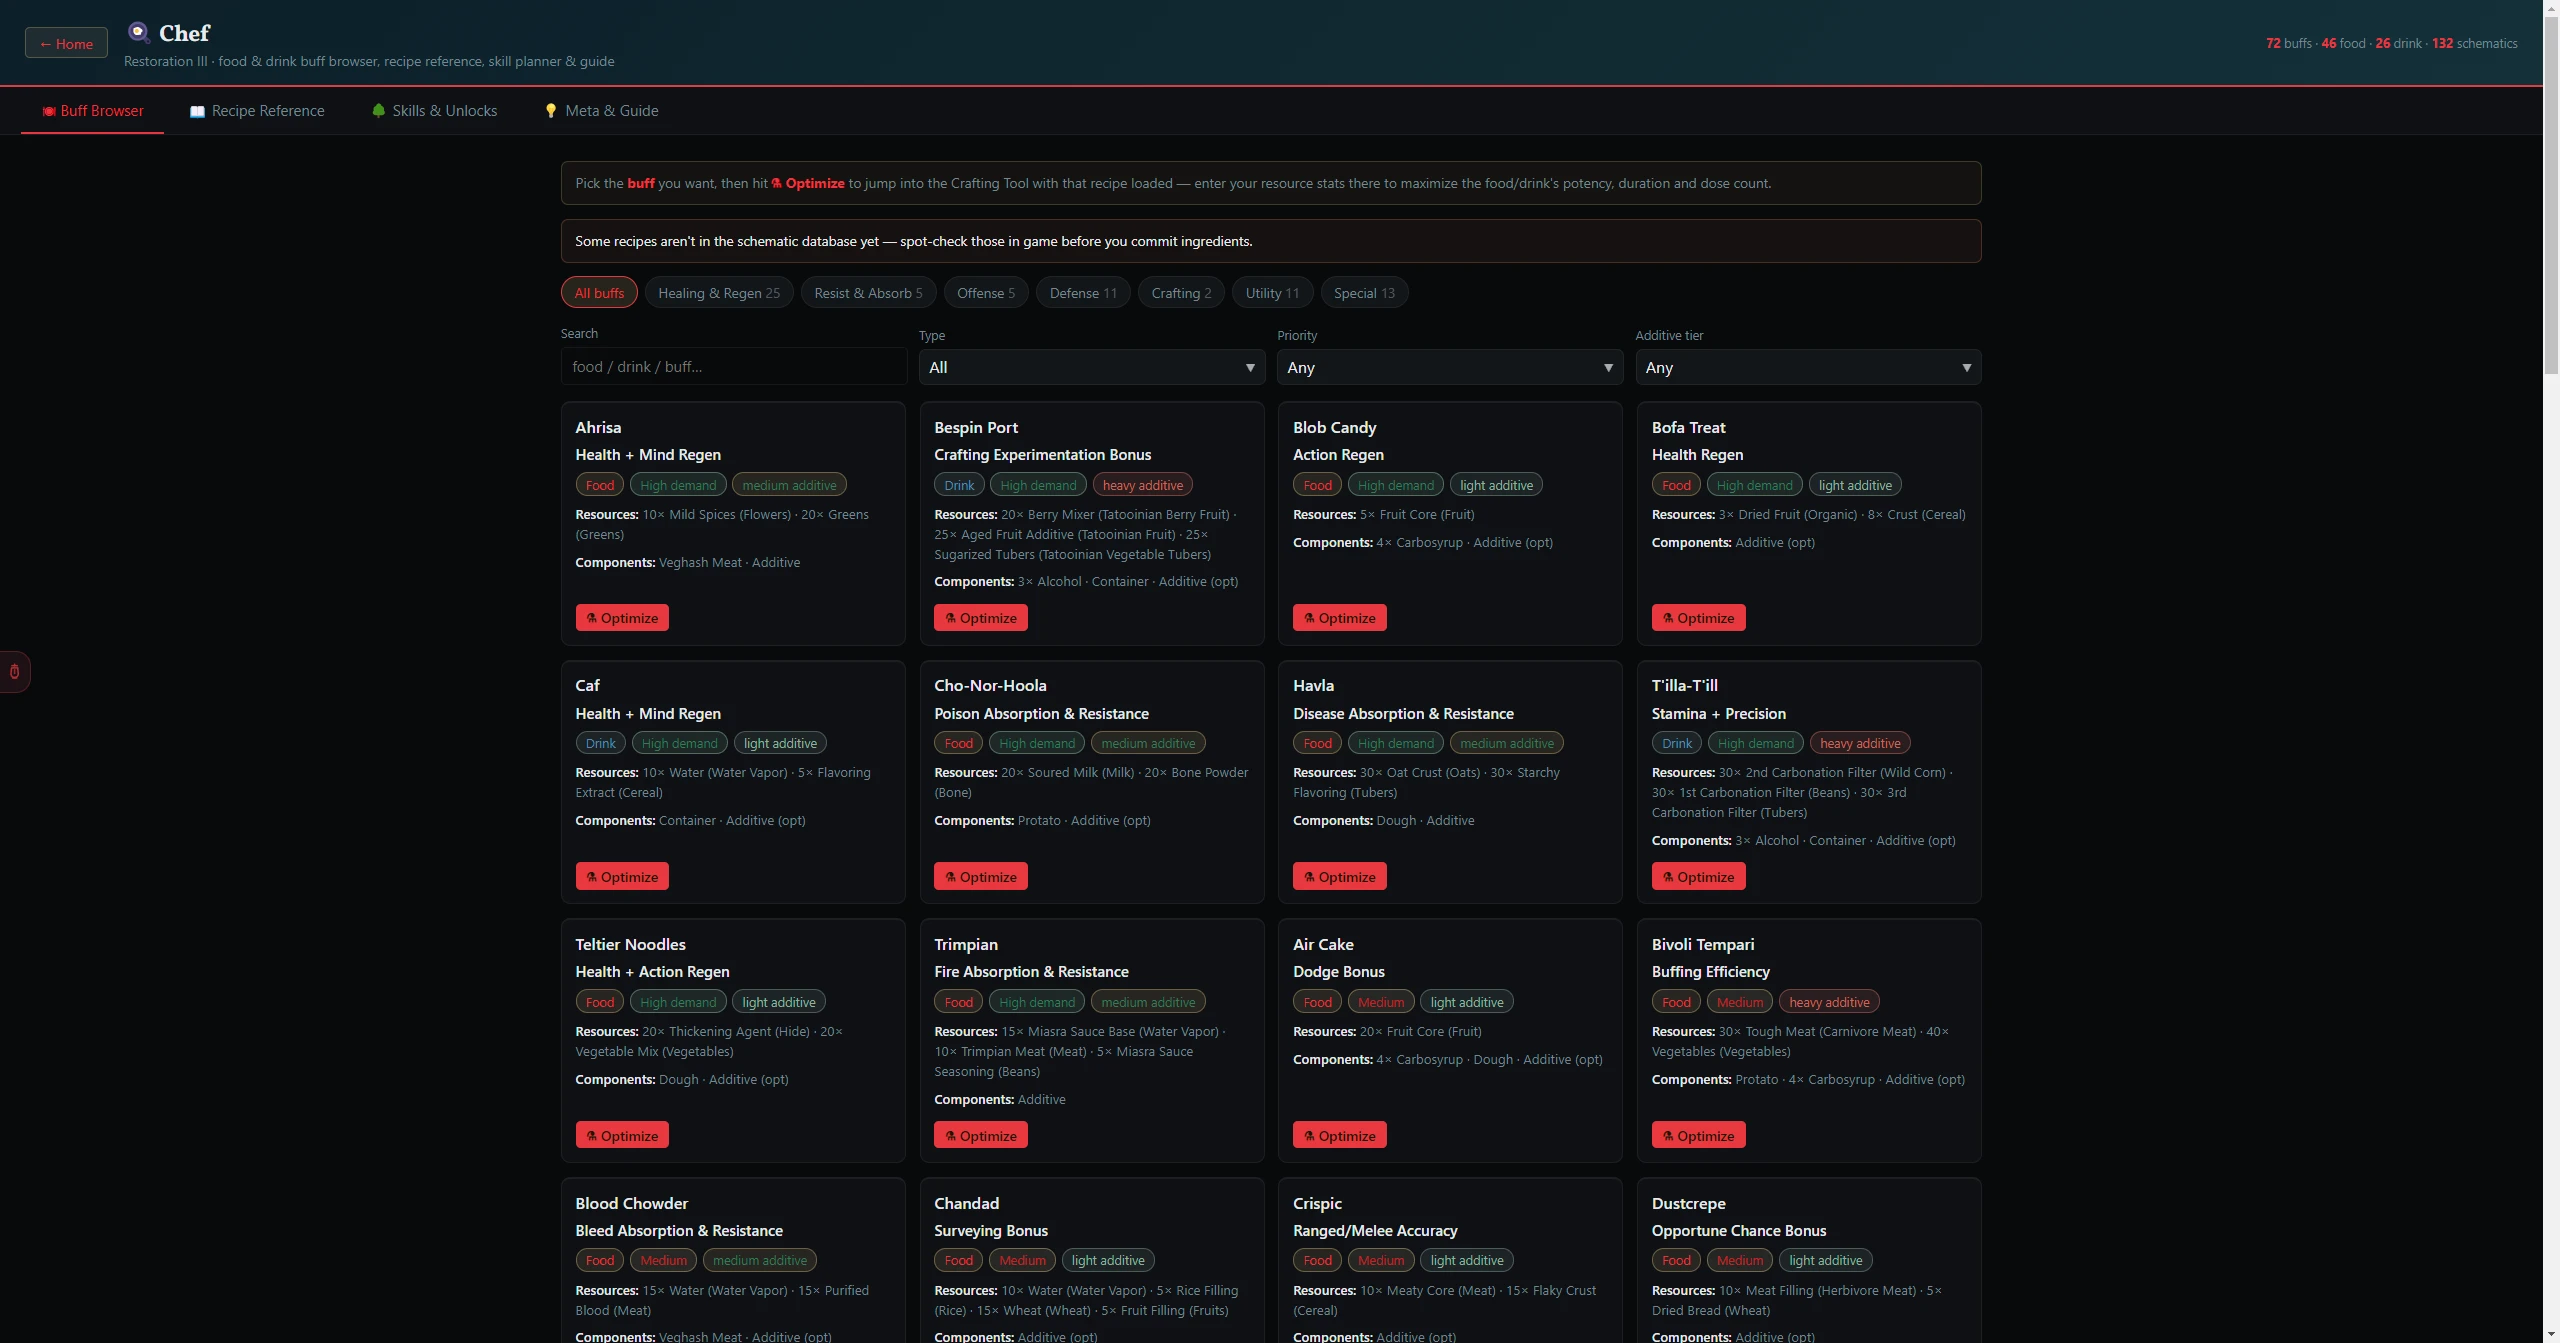
Task: Click heavy additive tag on Bespin Port
Action: 1143,485
